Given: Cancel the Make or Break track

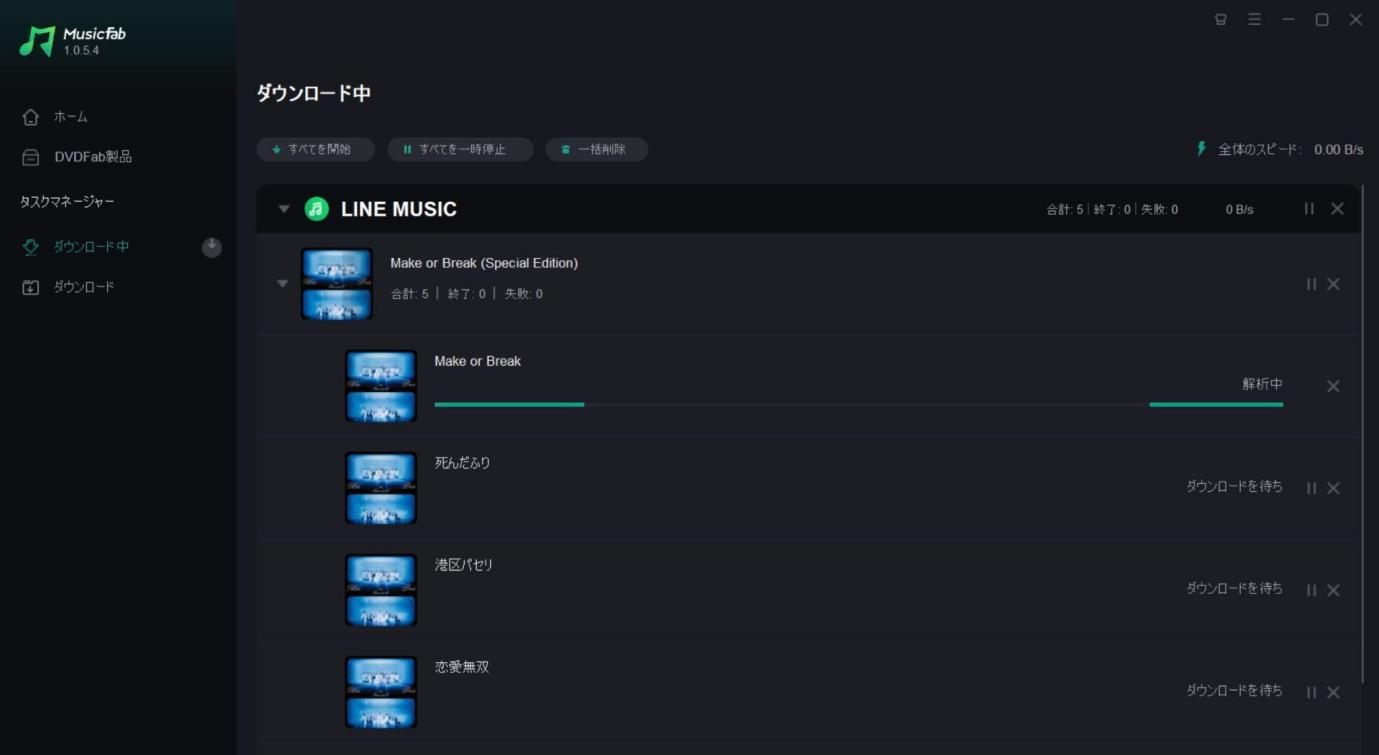Looking at the screenshot, I should (1333, 386).
